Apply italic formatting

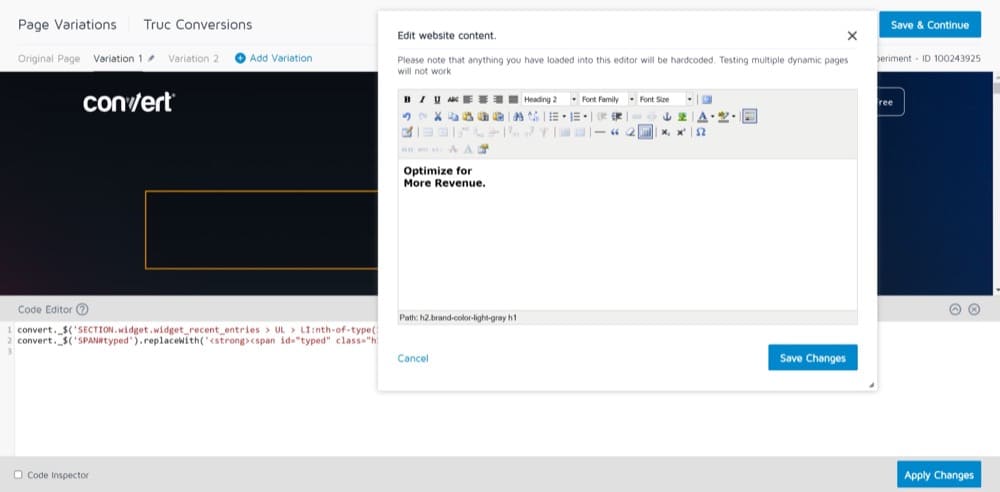(422, 100)
